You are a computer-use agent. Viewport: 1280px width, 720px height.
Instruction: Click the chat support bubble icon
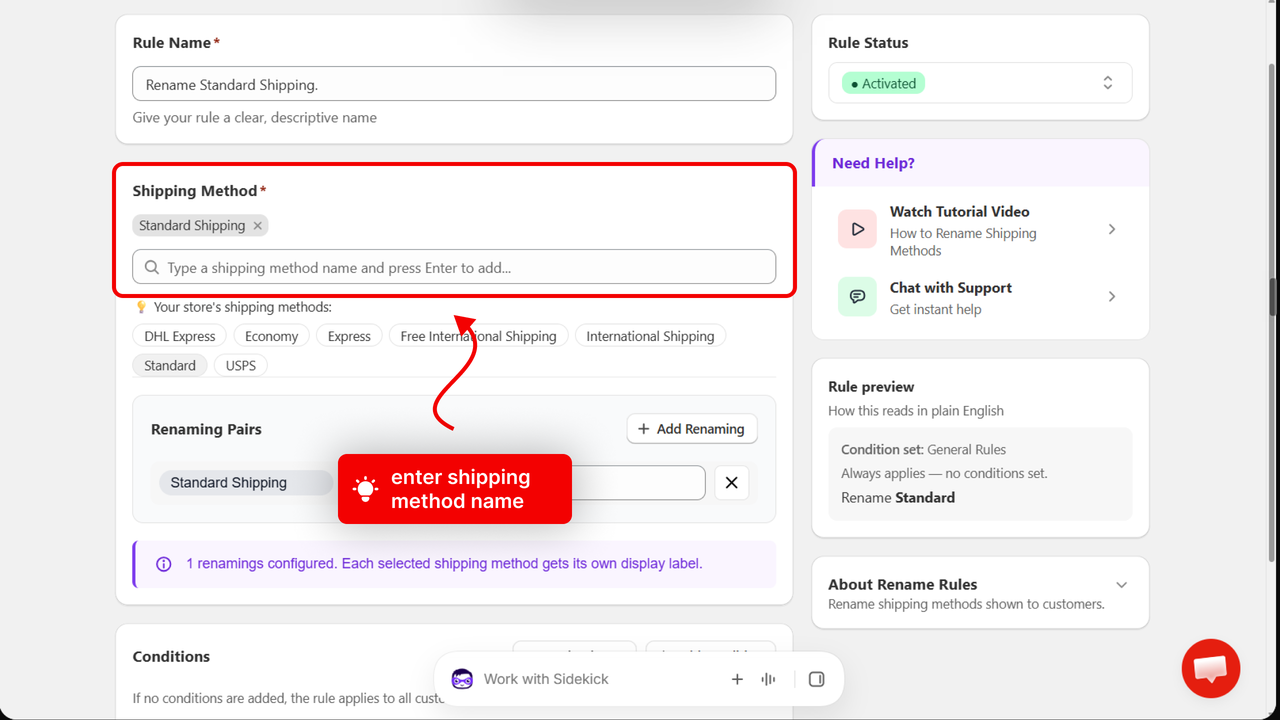857,297
